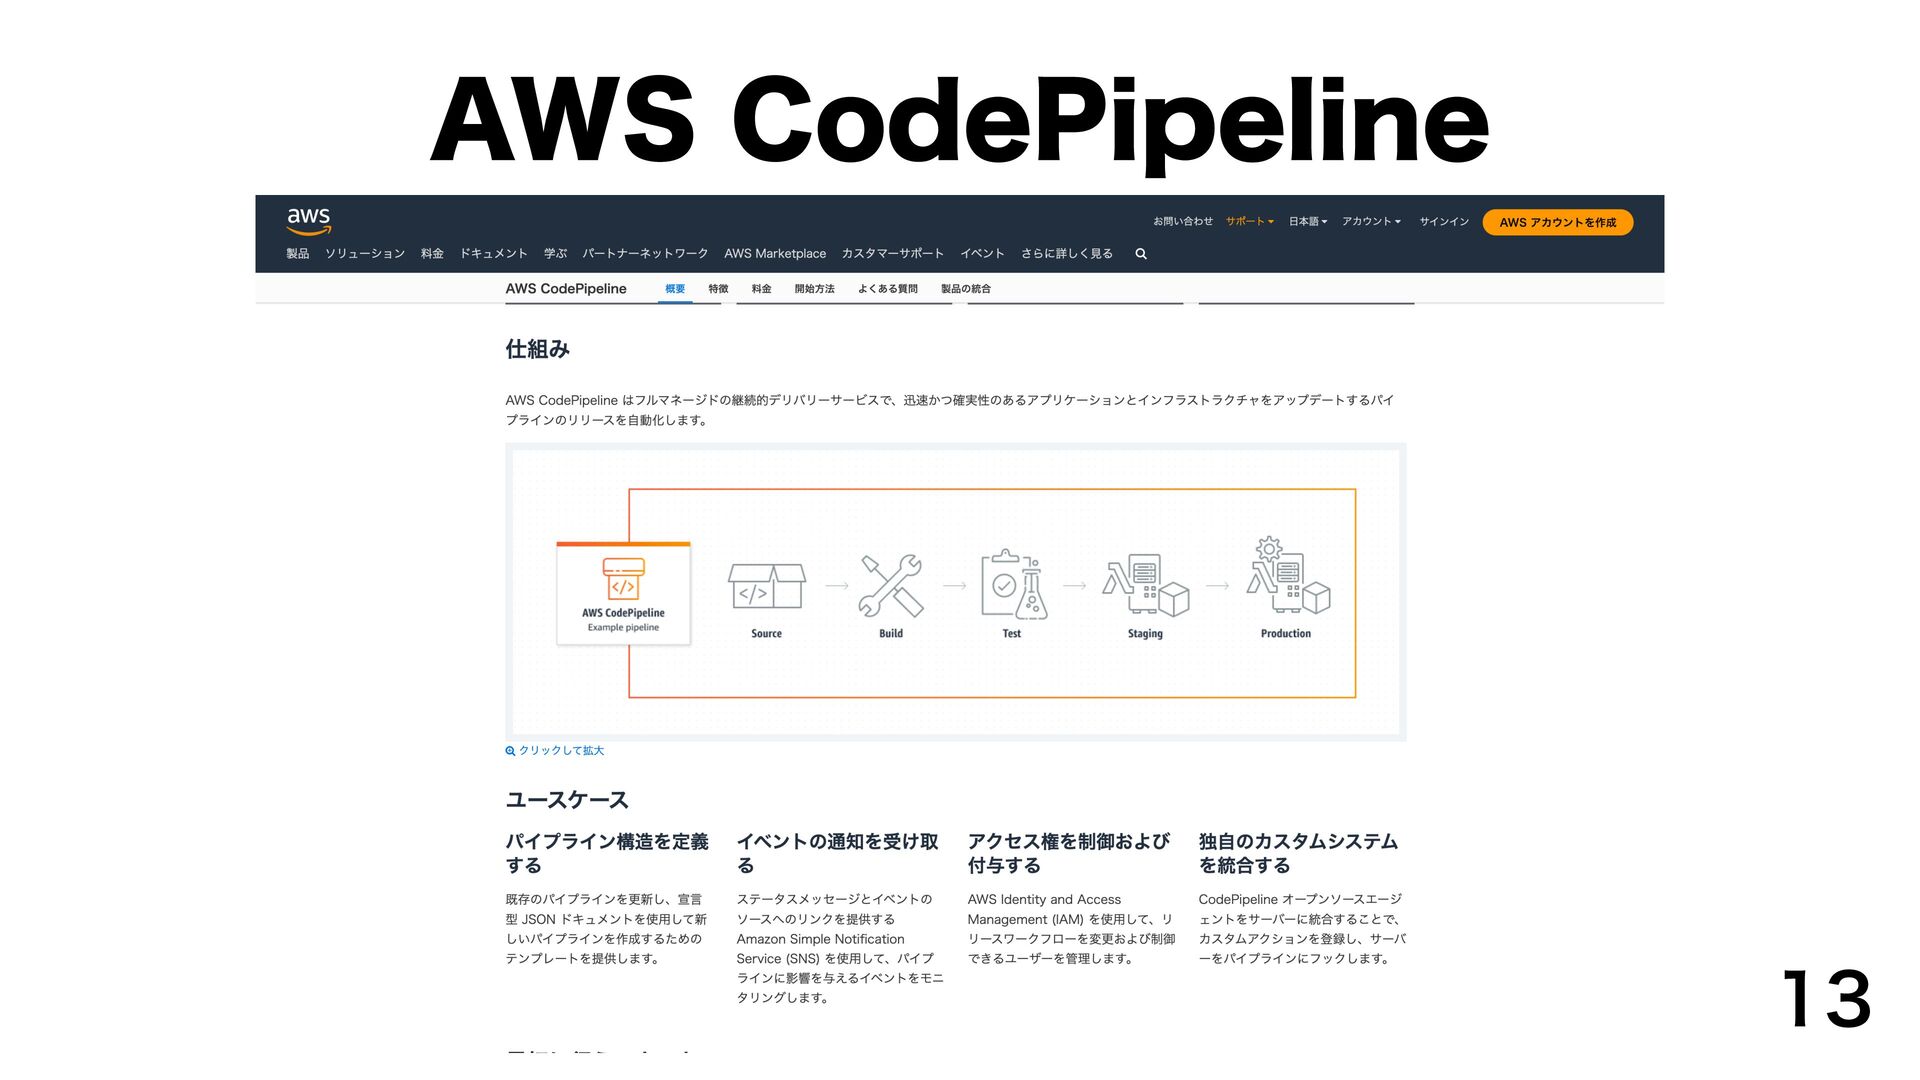
Task: Select the Build stage icon
Action: coord(891,586)
